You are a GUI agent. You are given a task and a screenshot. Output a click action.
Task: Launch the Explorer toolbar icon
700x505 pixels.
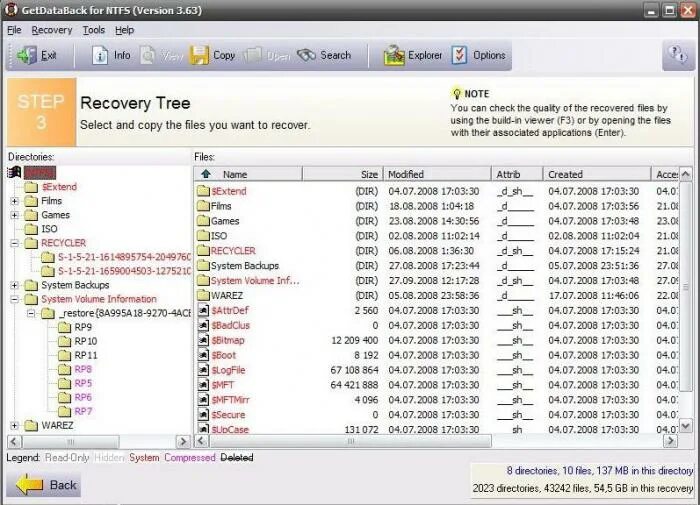(x=394, y=55)
